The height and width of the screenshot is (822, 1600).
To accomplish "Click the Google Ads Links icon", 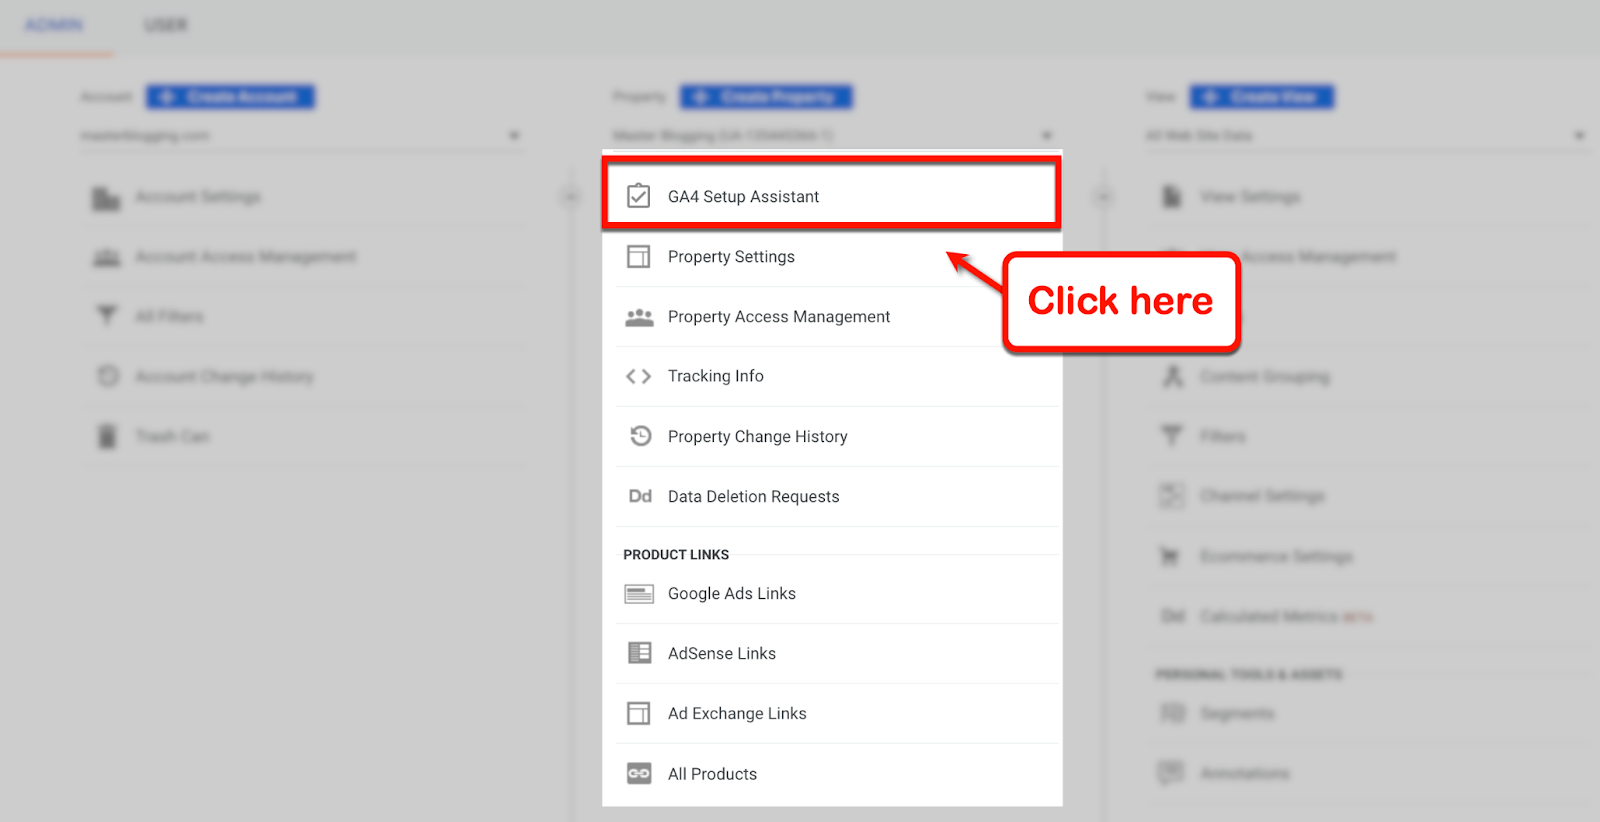I will coord(639,594).
